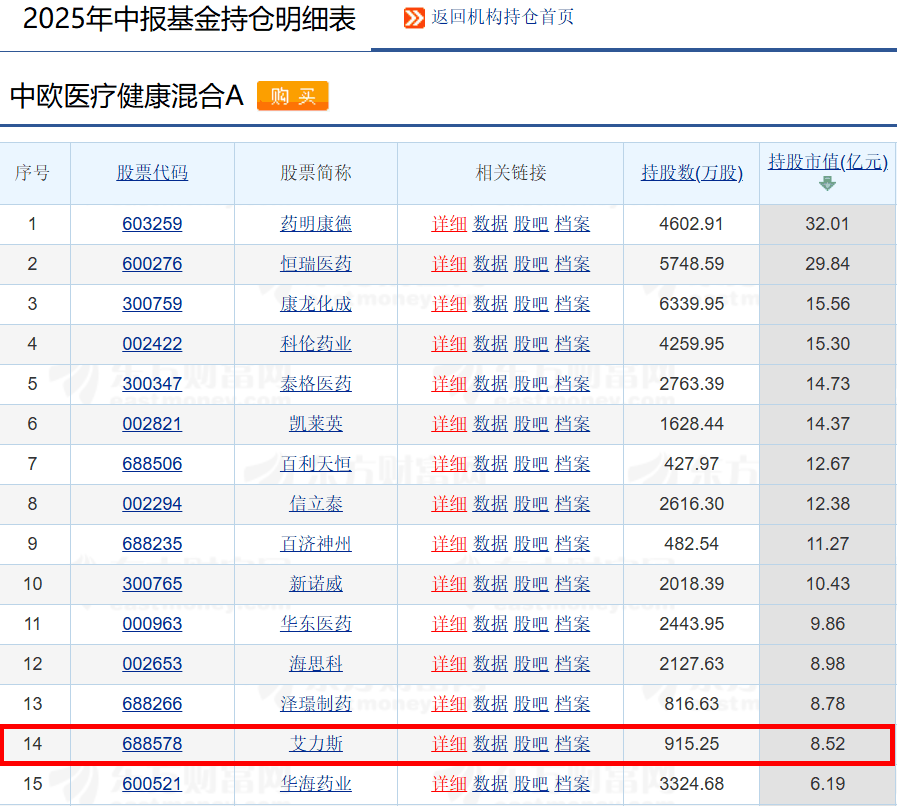Screen dimensions: 897x806
Task: Open 详细 link in 华东医药 row
Action: click(x=449, y=624)
